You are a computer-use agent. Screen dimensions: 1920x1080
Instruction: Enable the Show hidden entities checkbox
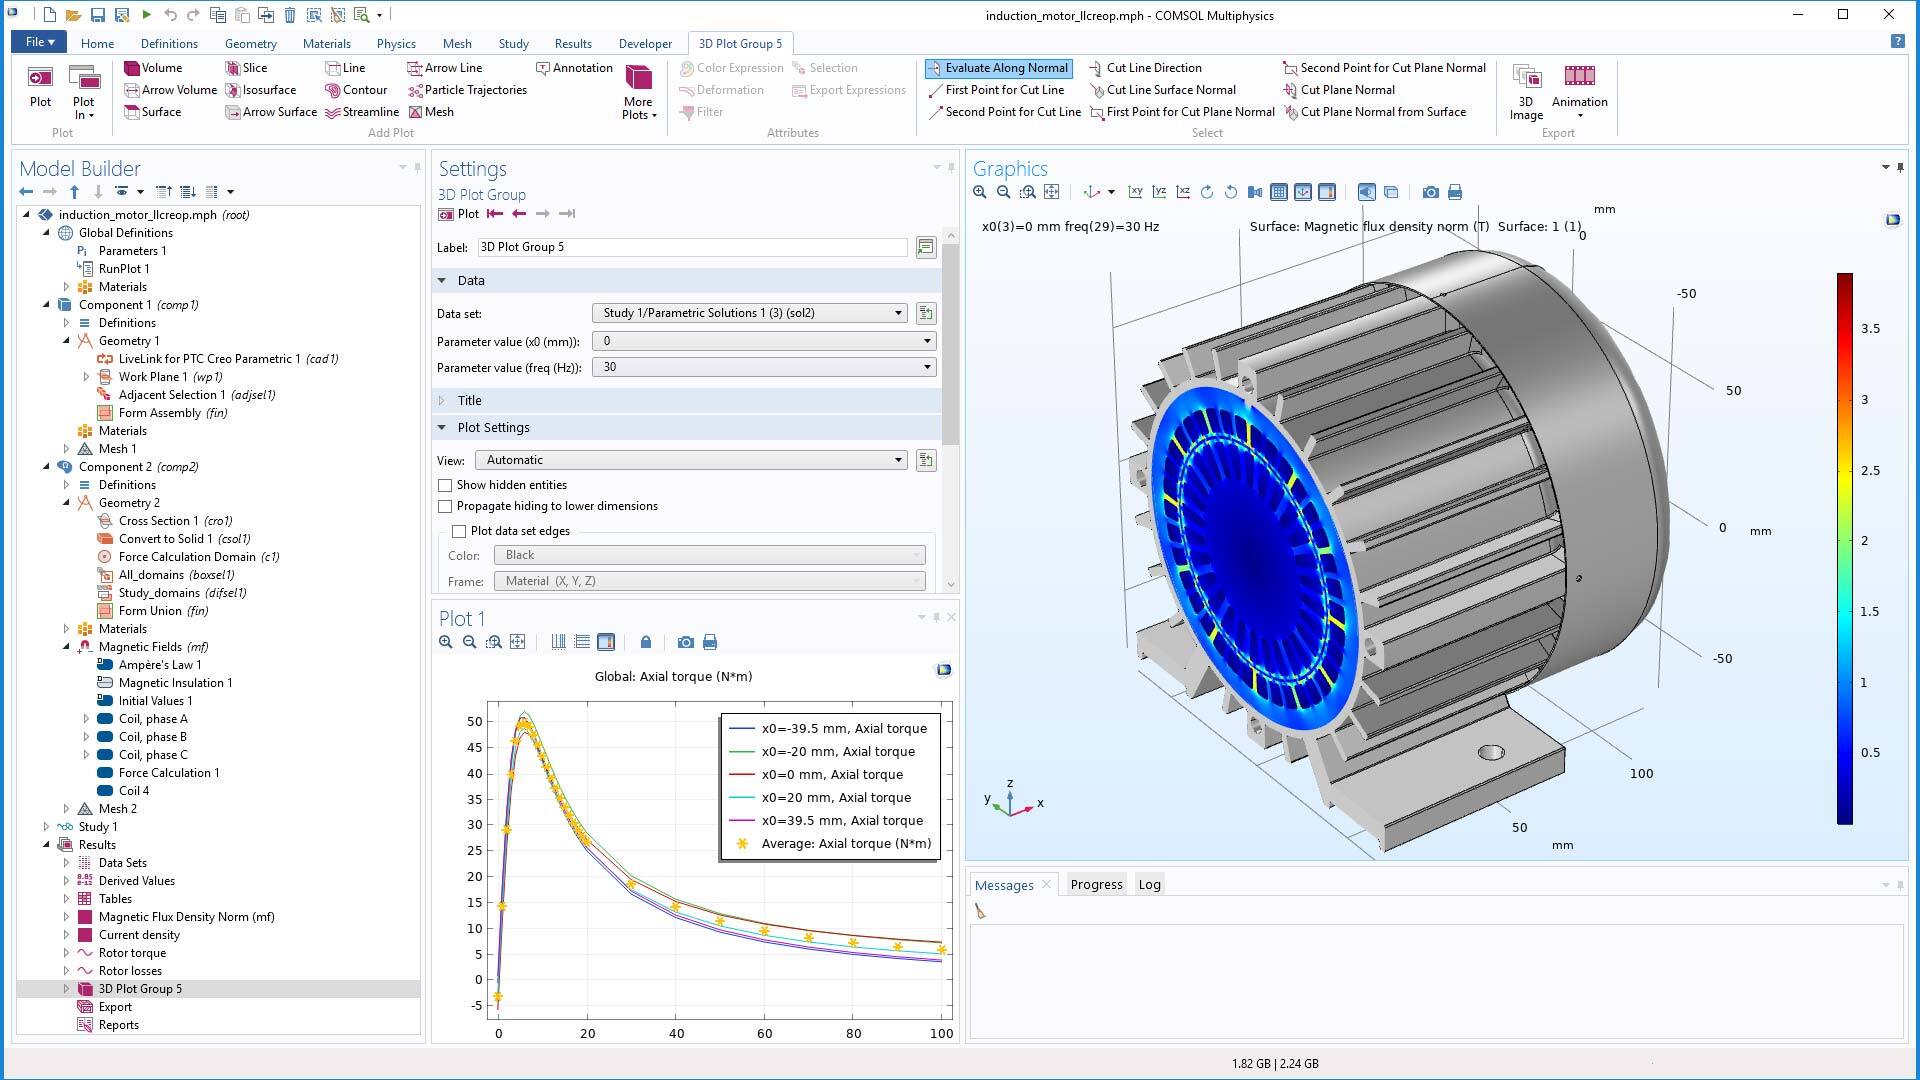(444, 485)
